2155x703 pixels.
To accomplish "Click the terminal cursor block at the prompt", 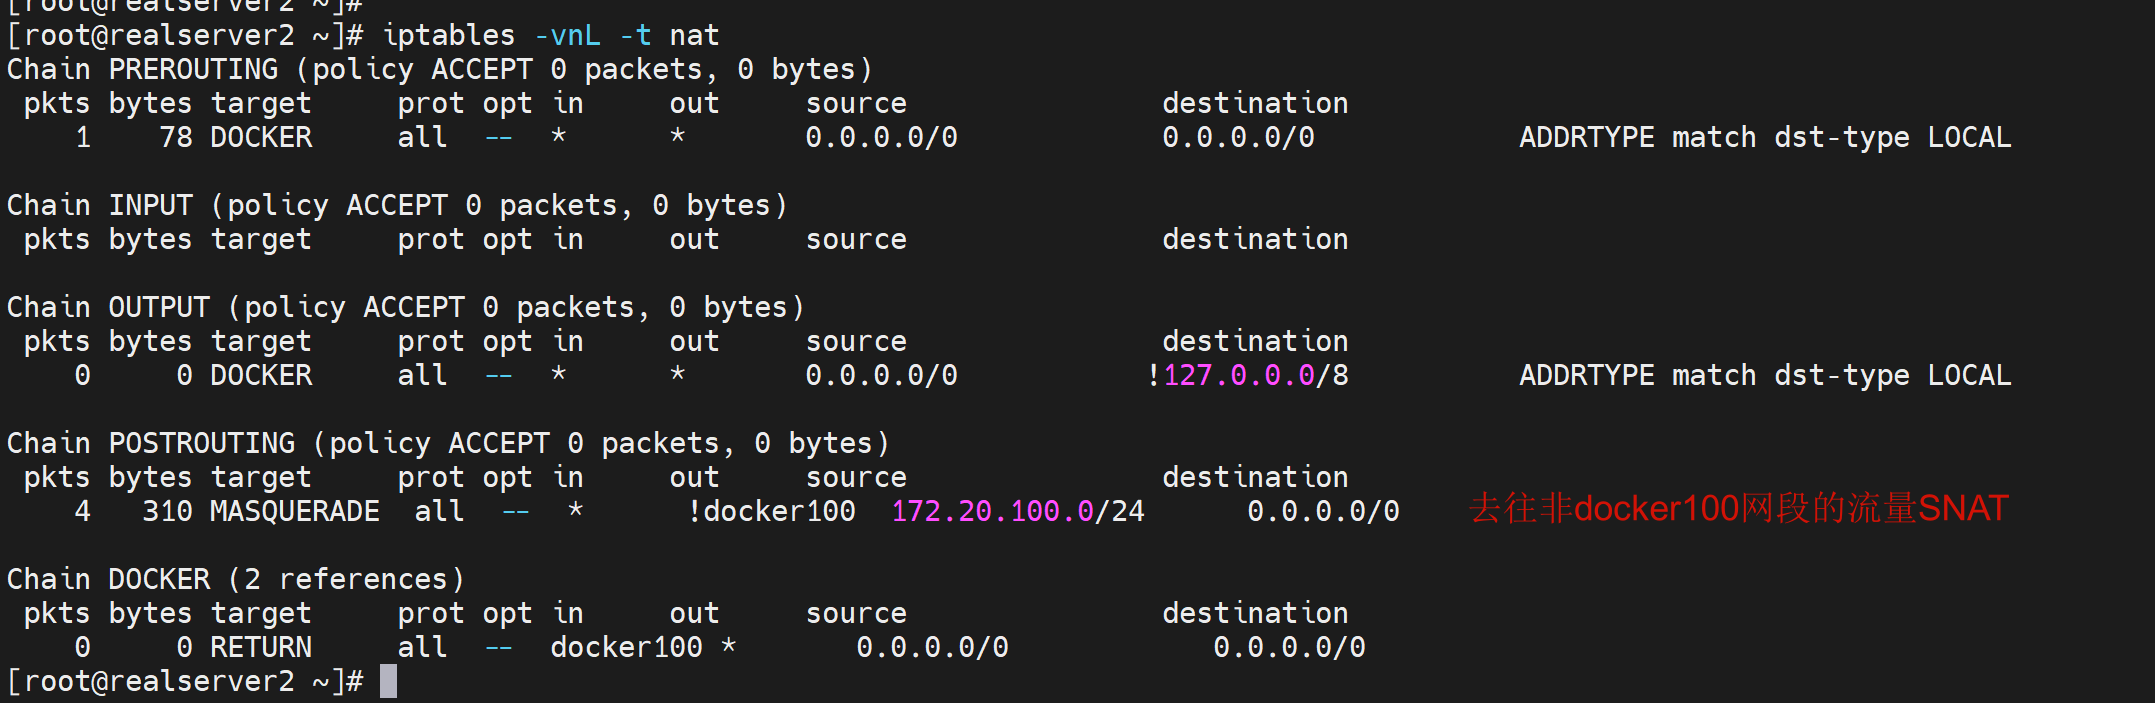I will pyautogui.click(x=388, y=682).
